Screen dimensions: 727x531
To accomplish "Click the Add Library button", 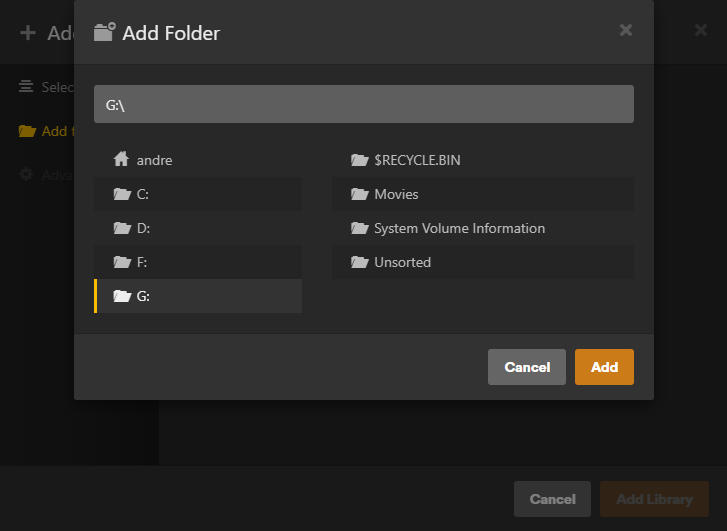I will pos(654,499).
